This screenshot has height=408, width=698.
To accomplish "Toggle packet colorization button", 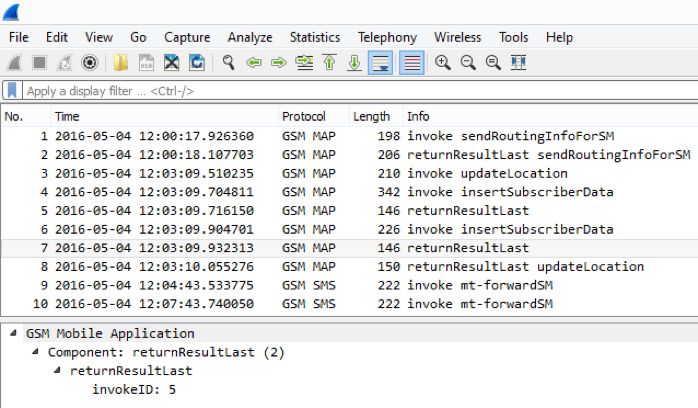I will (x=410, y=63).
